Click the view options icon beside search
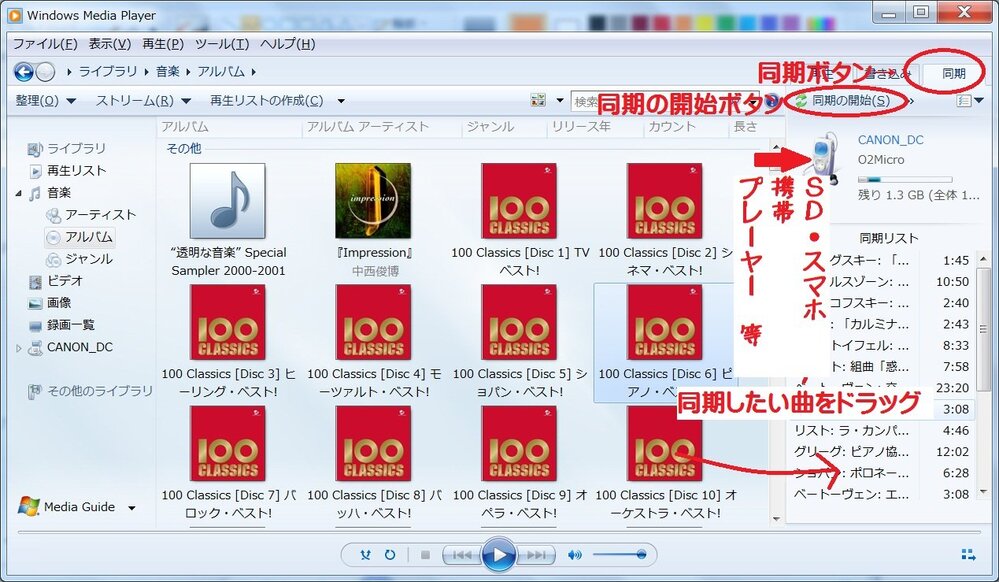This screenshot has height=582, width=999. [538, 100]
